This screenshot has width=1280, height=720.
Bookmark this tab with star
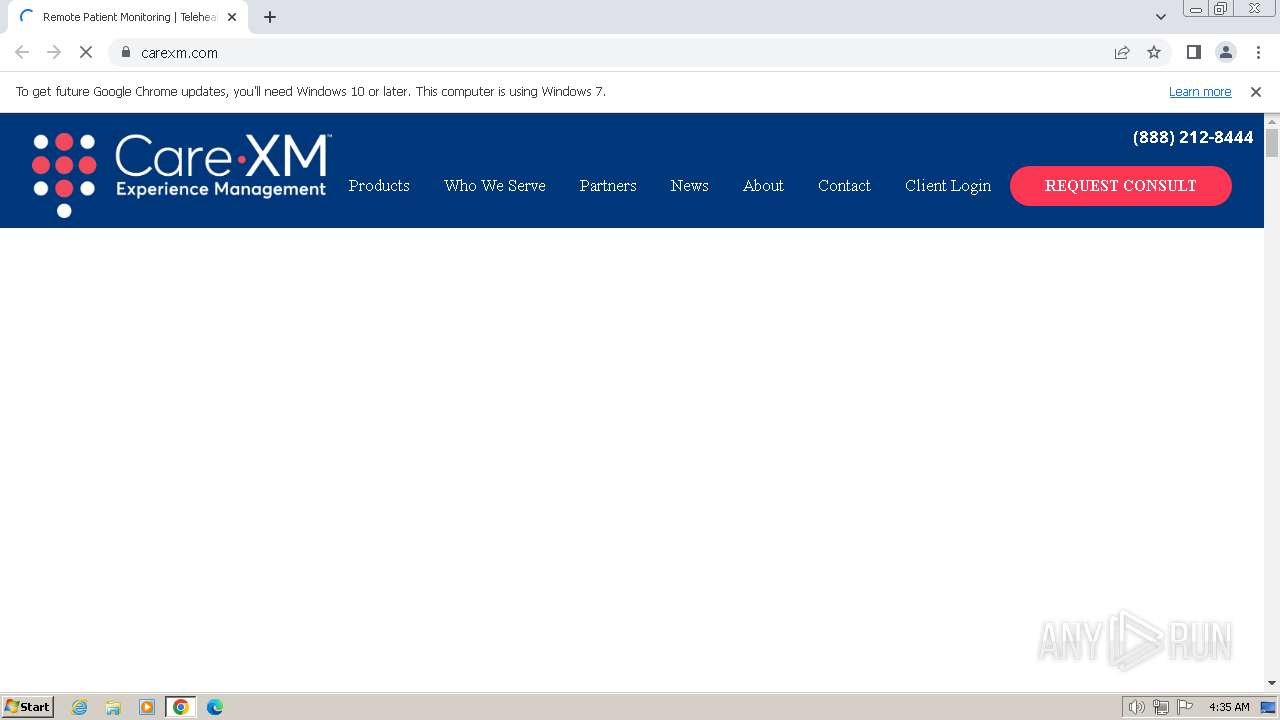(x=1154, y=52)
